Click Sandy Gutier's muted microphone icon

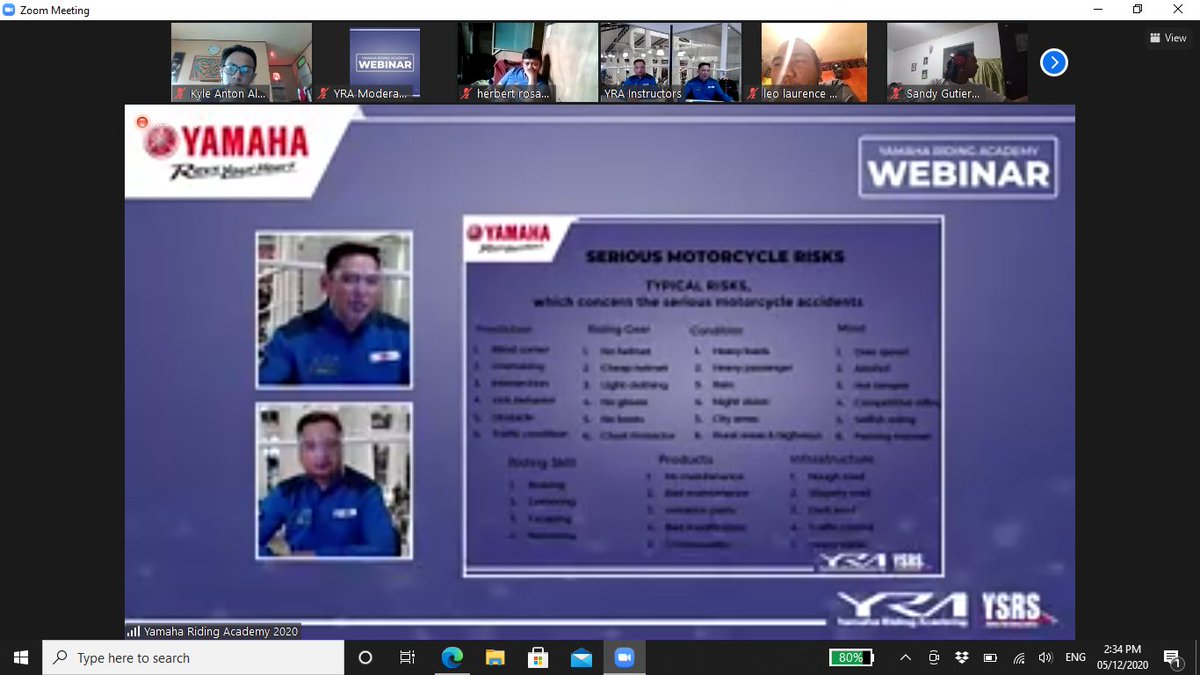896,93
